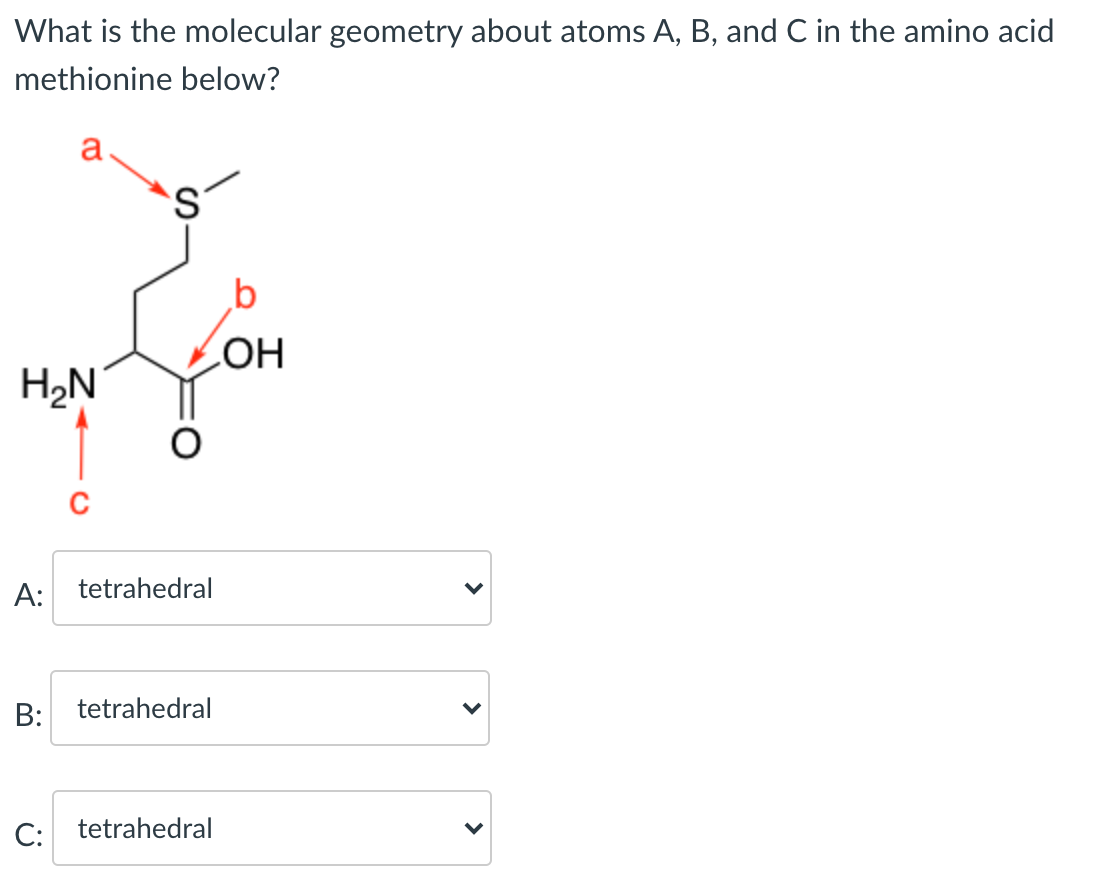Click the double-bonded O atom
This screenshot has height=884, width=1100.
point(186,443)
